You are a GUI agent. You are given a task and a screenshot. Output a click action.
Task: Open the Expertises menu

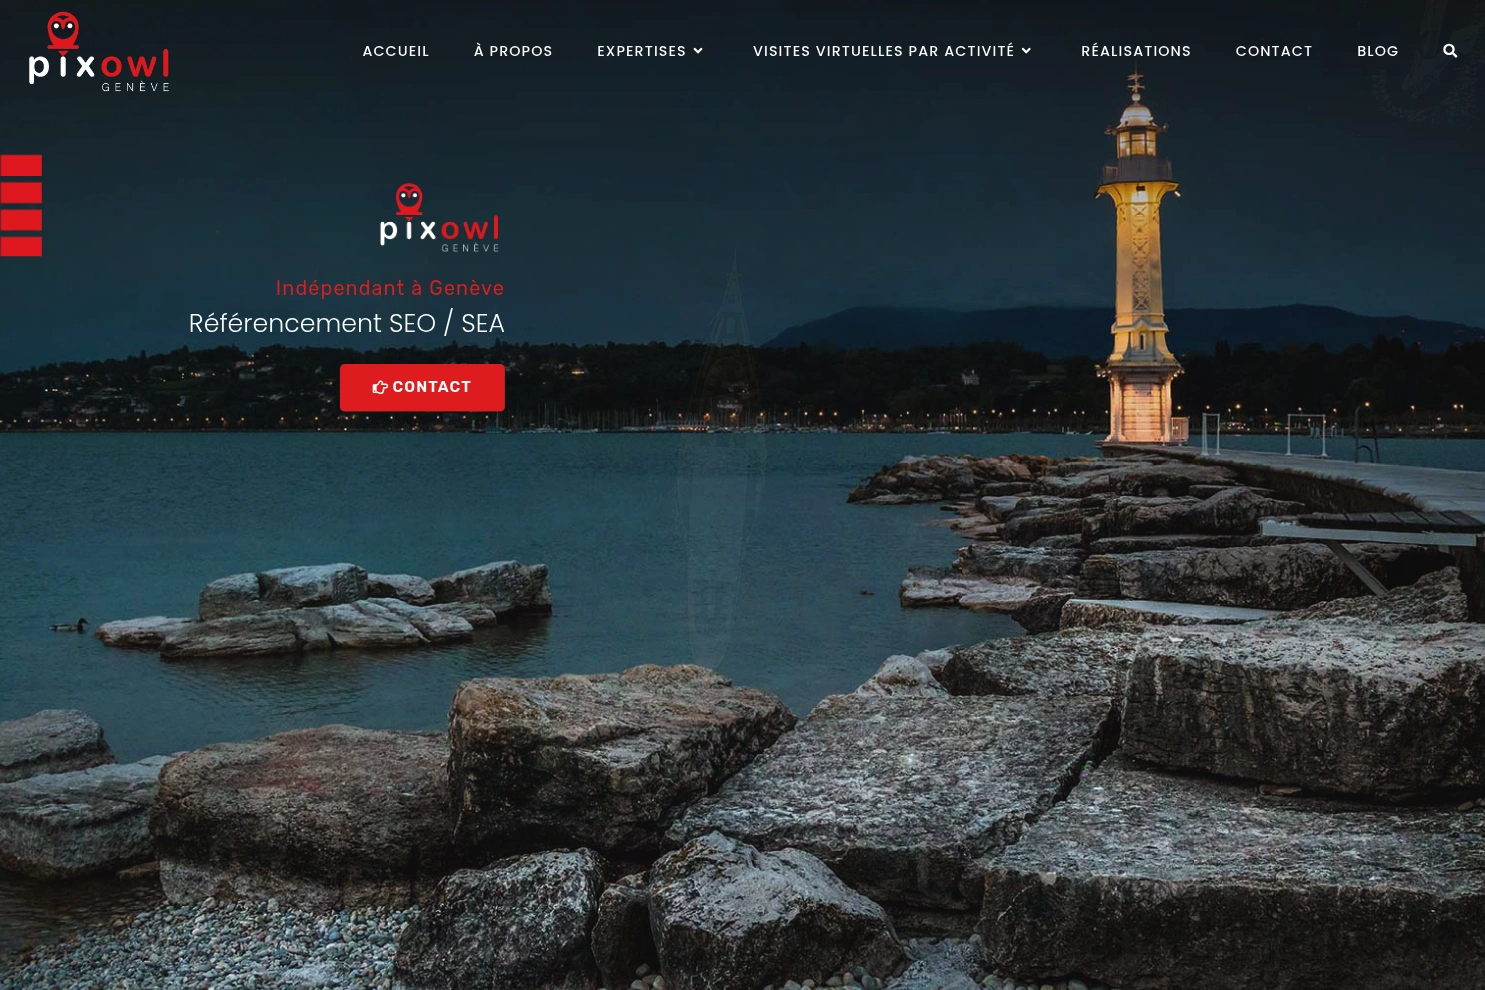click(x=641, y=51)
